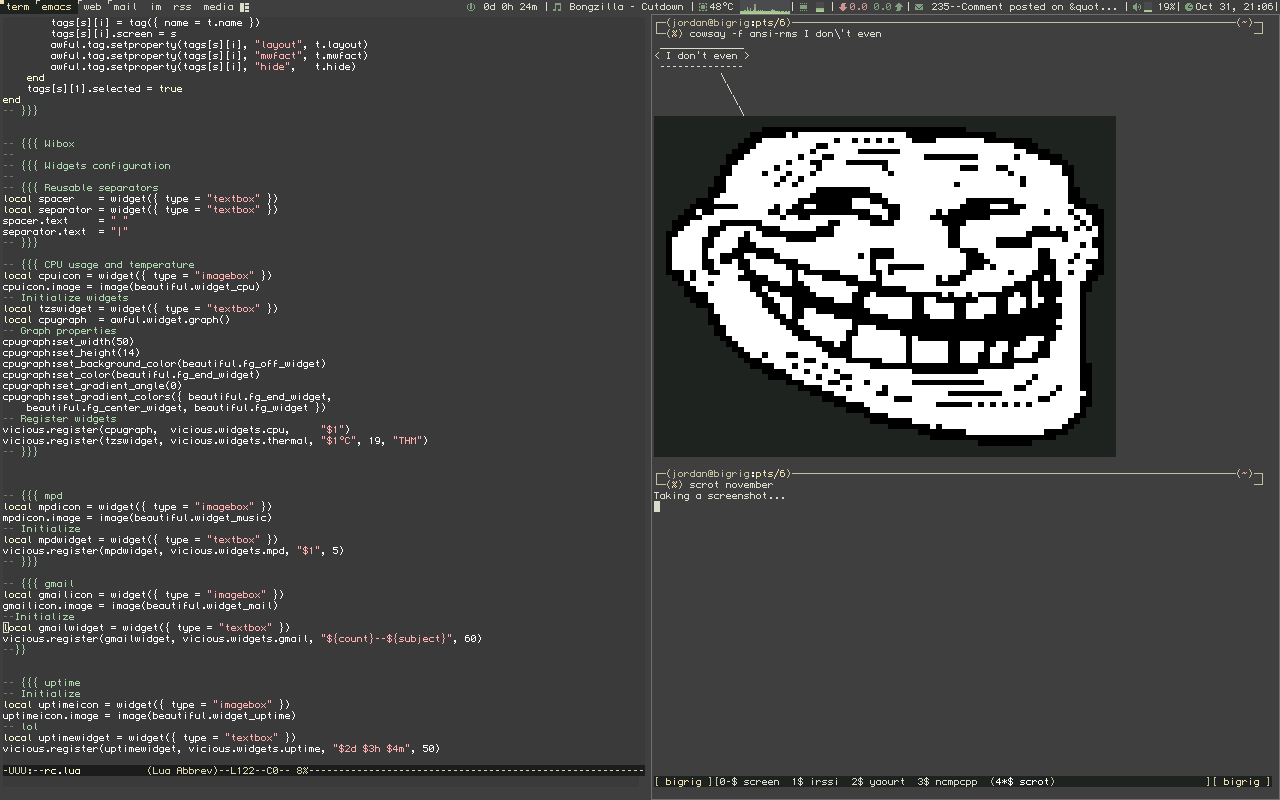
Task: Click the cpugraph:set_height(14) line
Action: tap(71, 353)
